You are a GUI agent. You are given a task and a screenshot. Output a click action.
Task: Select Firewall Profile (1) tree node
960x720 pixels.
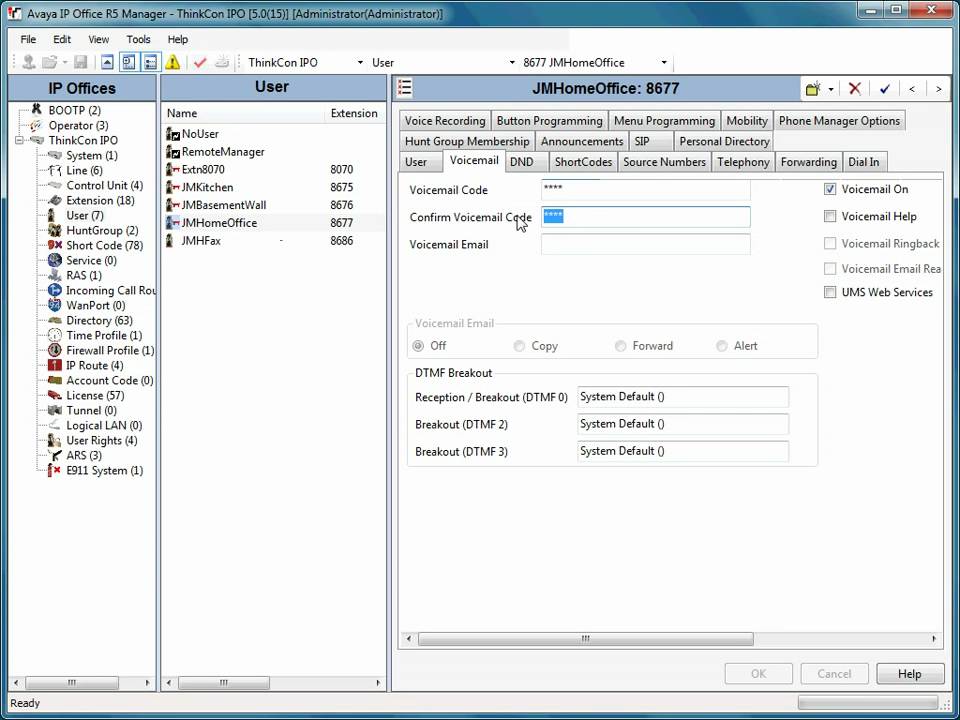click(110, 351)
